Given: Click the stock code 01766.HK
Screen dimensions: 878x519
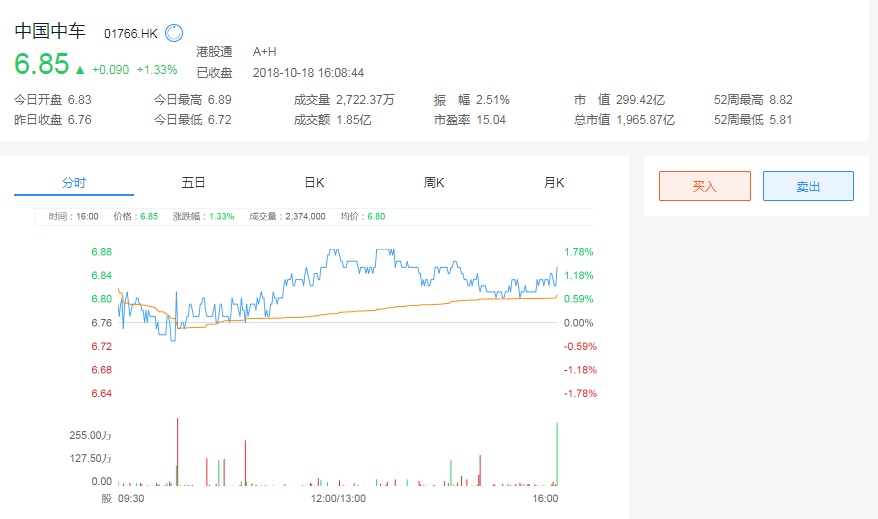Looking at the screenshot, I should 131,34.
